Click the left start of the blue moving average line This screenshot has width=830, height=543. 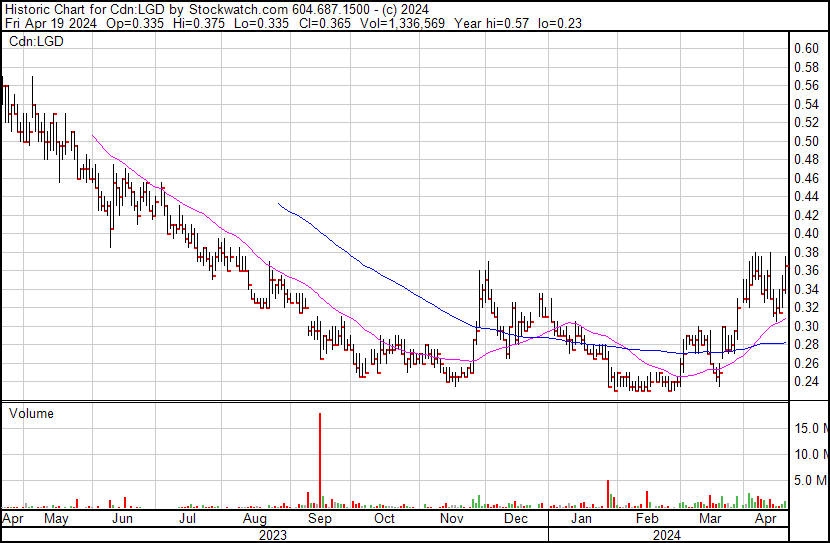pos(278,204)
